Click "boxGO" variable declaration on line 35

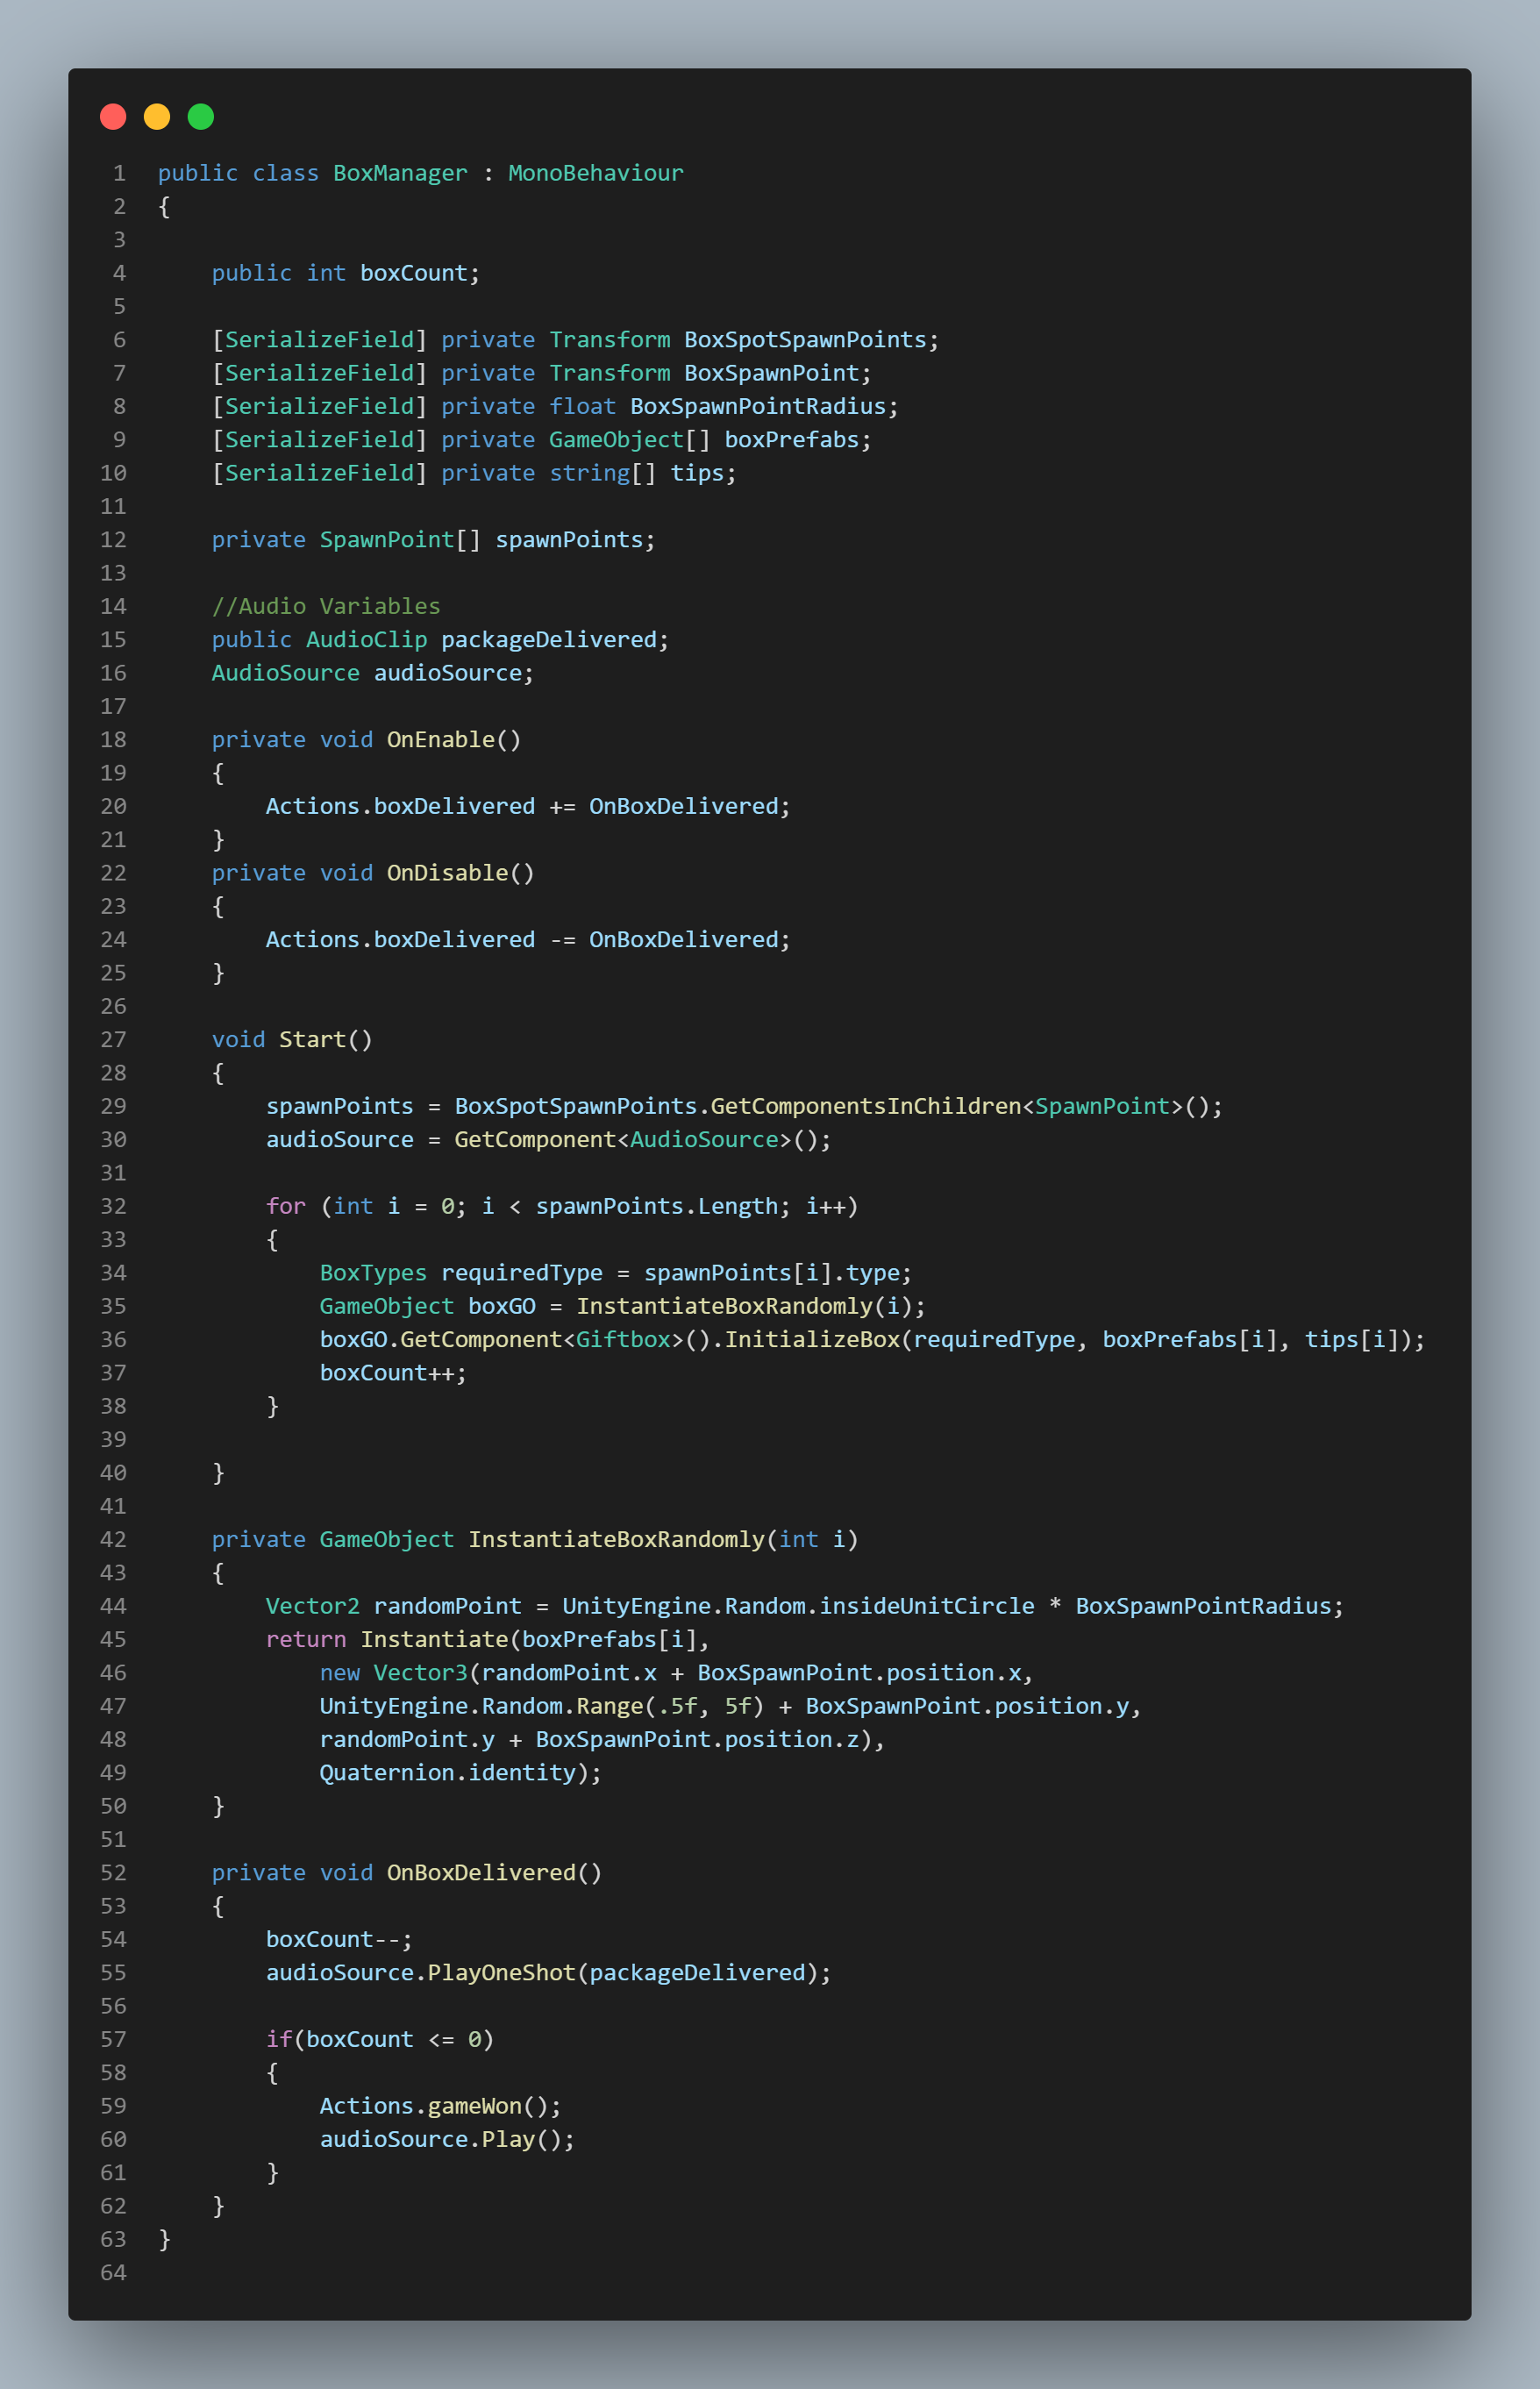[x=502, y=1306]
